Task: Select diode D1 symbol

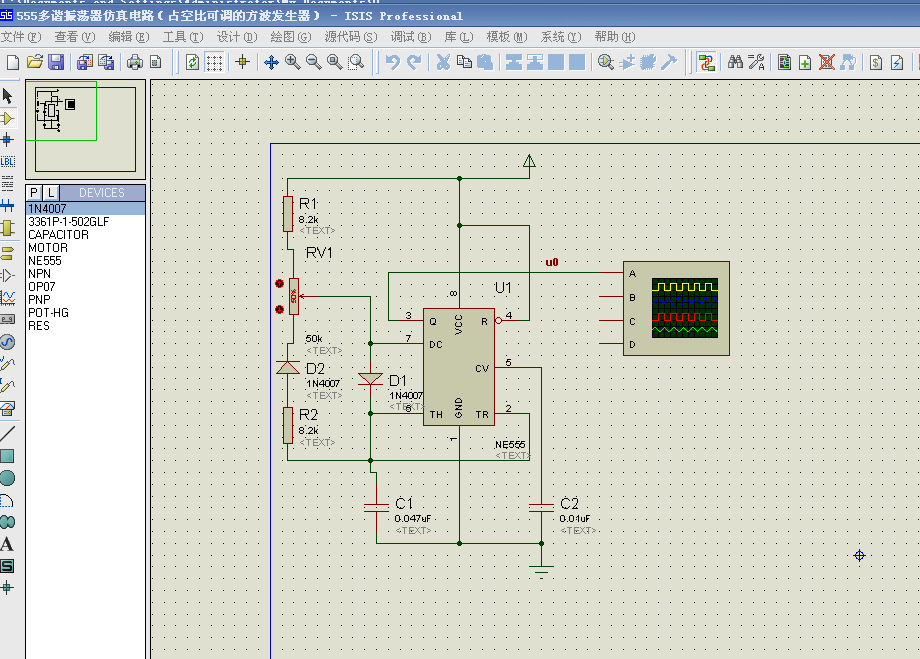Action: [370, 379]
